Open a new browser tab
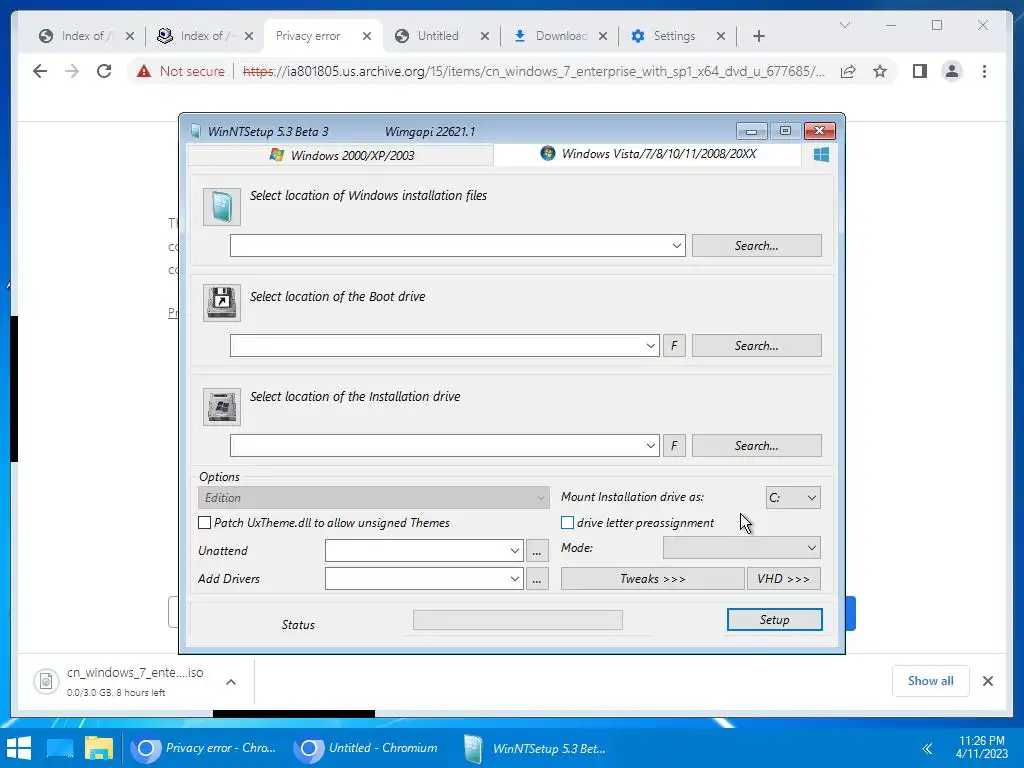 pyautogui.click(x=758, y=36)
